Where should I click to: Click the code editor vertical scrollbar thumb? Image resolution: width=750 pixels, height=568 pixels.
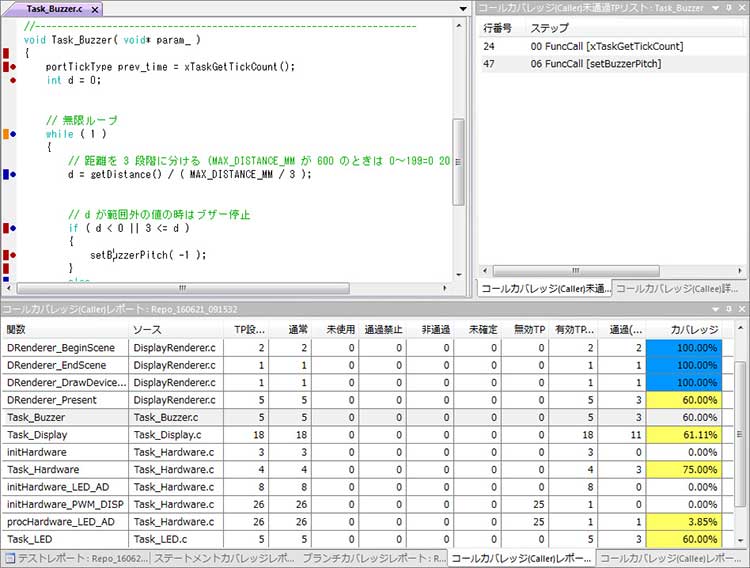pyautogui.click(x=458, y=162)
